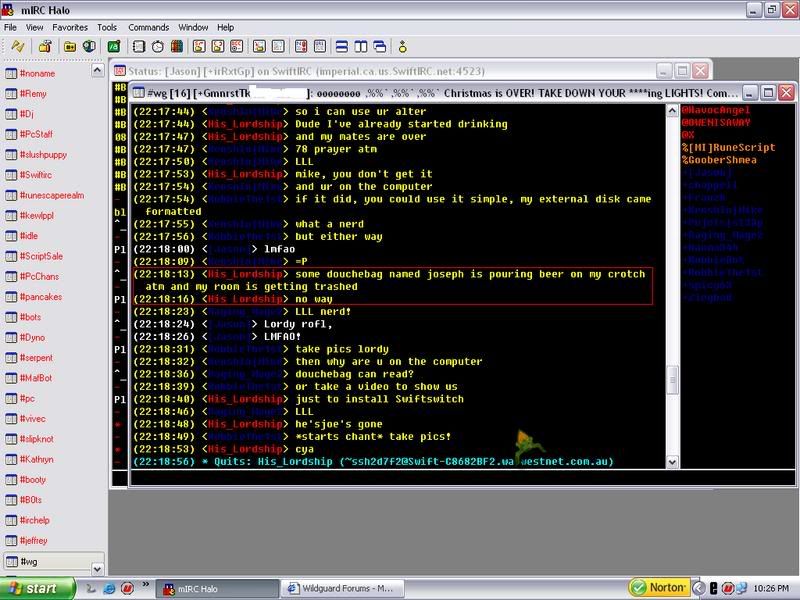
Task: Click the network computers tray icon
Action: click(x=741, y=588)
